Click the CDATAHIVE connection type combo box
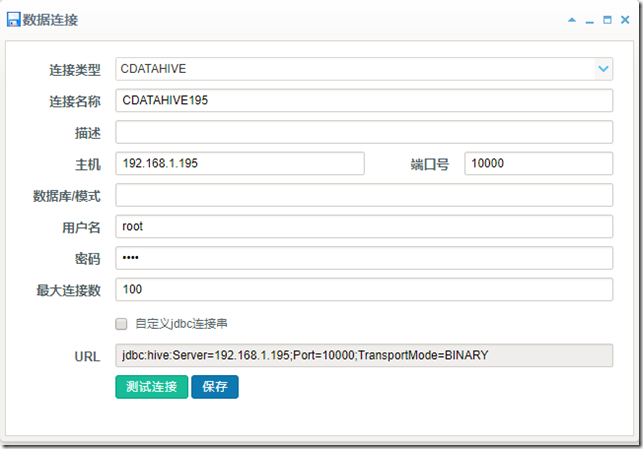Screen dimensions: 643x449 coord(364,69)
